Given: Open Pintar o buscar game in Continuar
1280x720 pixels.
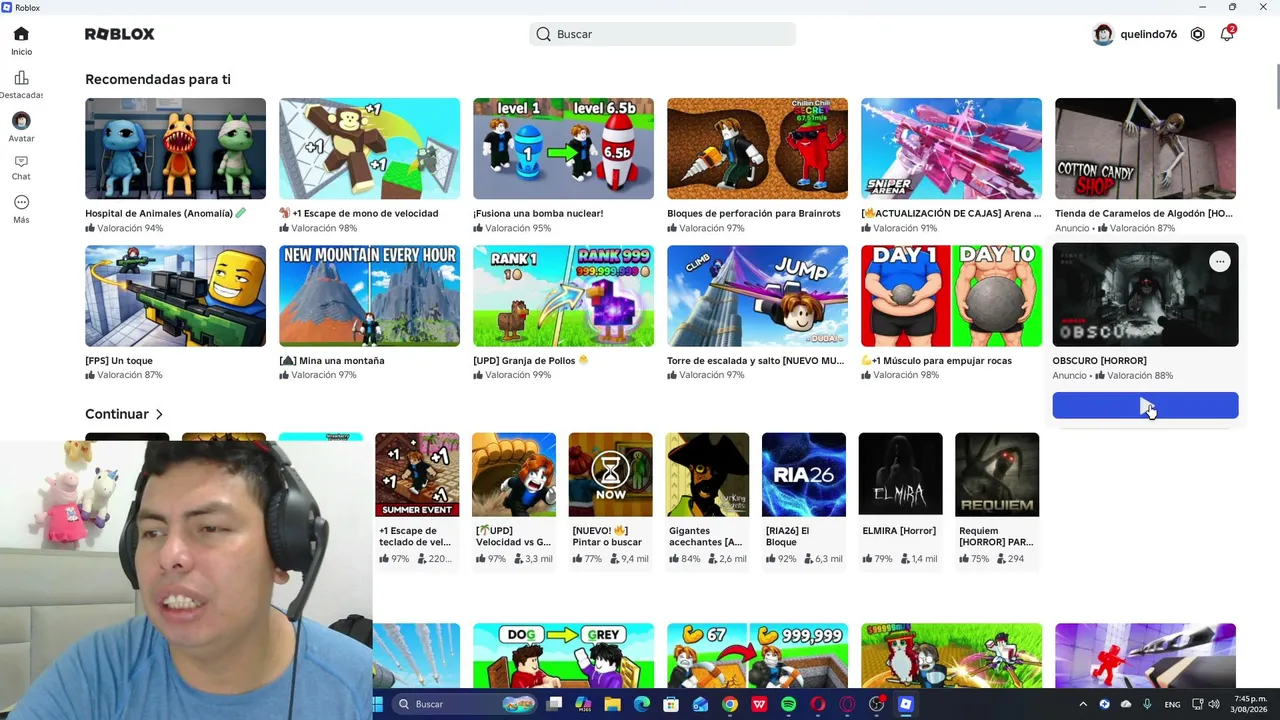Looking at the screenshot, I should [x=610, y=475].
